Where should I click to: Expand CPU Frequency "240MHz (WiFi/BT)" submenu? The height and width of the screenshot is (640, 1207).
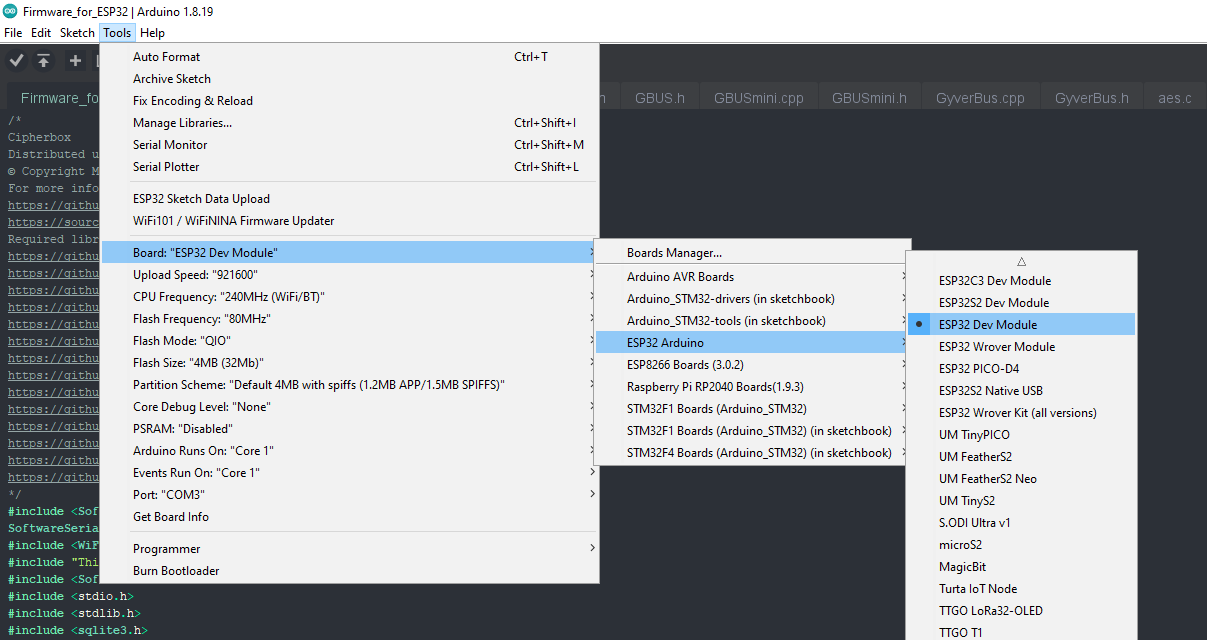pos(350,297)
